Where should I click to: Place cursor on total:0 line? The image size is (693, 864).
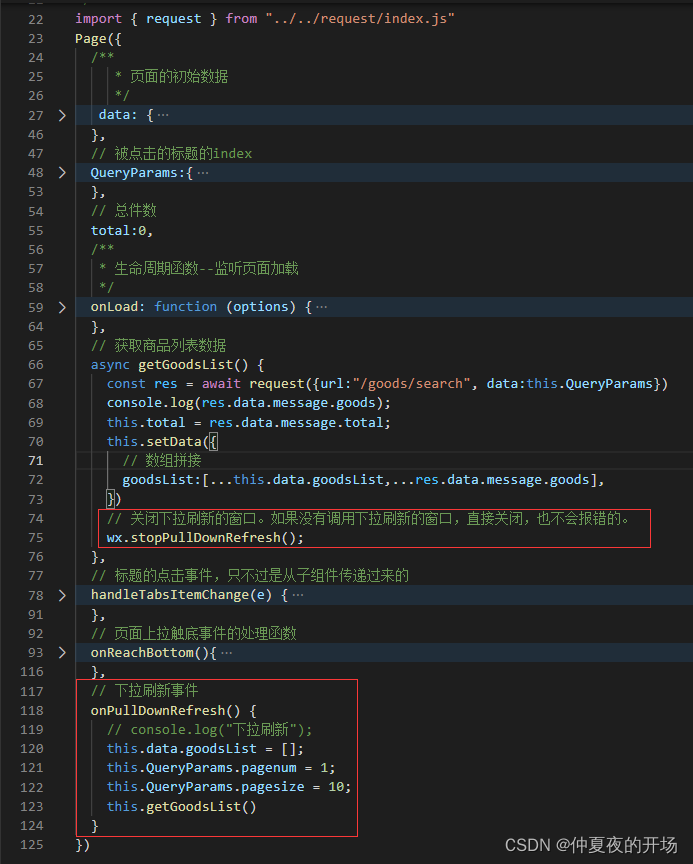click(122, 230)
